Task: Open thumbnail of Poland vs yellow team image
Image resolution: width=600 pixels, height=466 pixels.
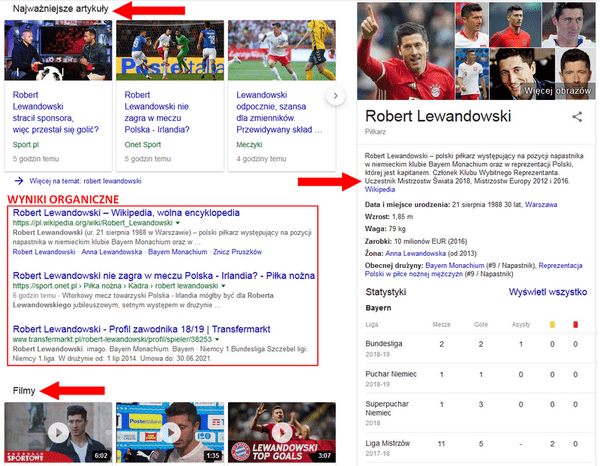Action: (282, 50)
